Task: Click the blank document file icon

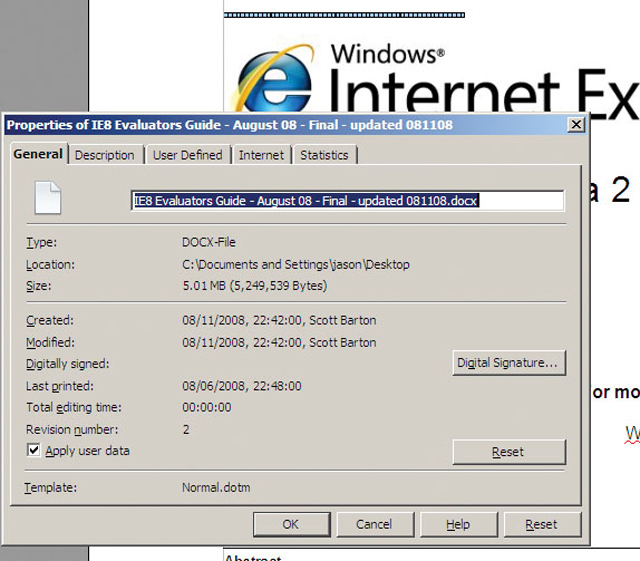Action: click(x=47, y=198)
